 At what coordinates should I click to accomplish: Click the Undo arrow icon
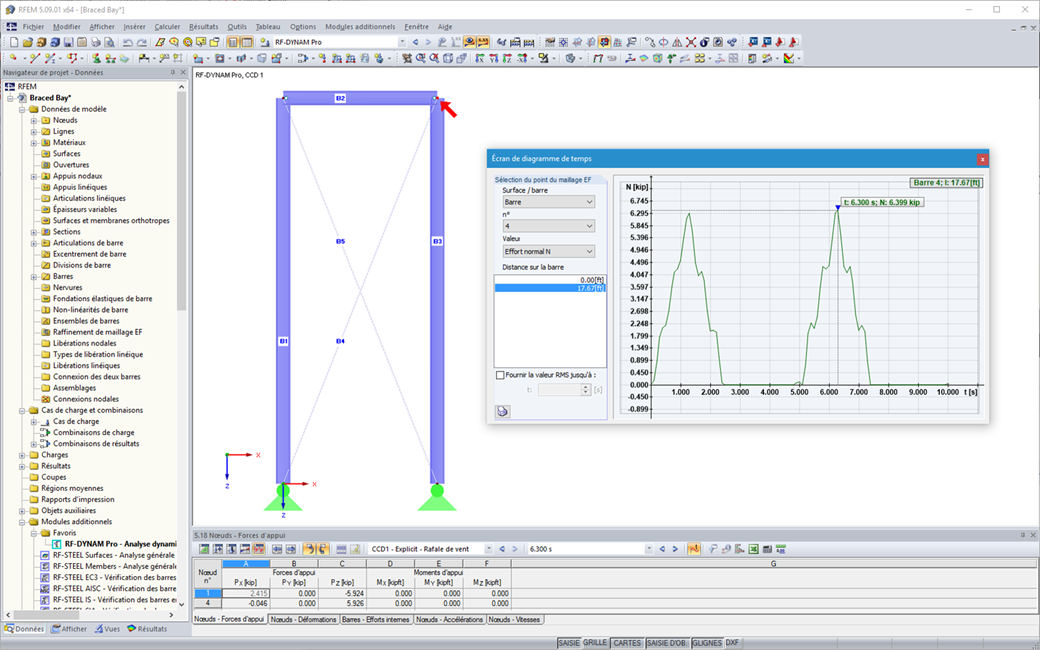pyautogui.click(x=128, y=43)
